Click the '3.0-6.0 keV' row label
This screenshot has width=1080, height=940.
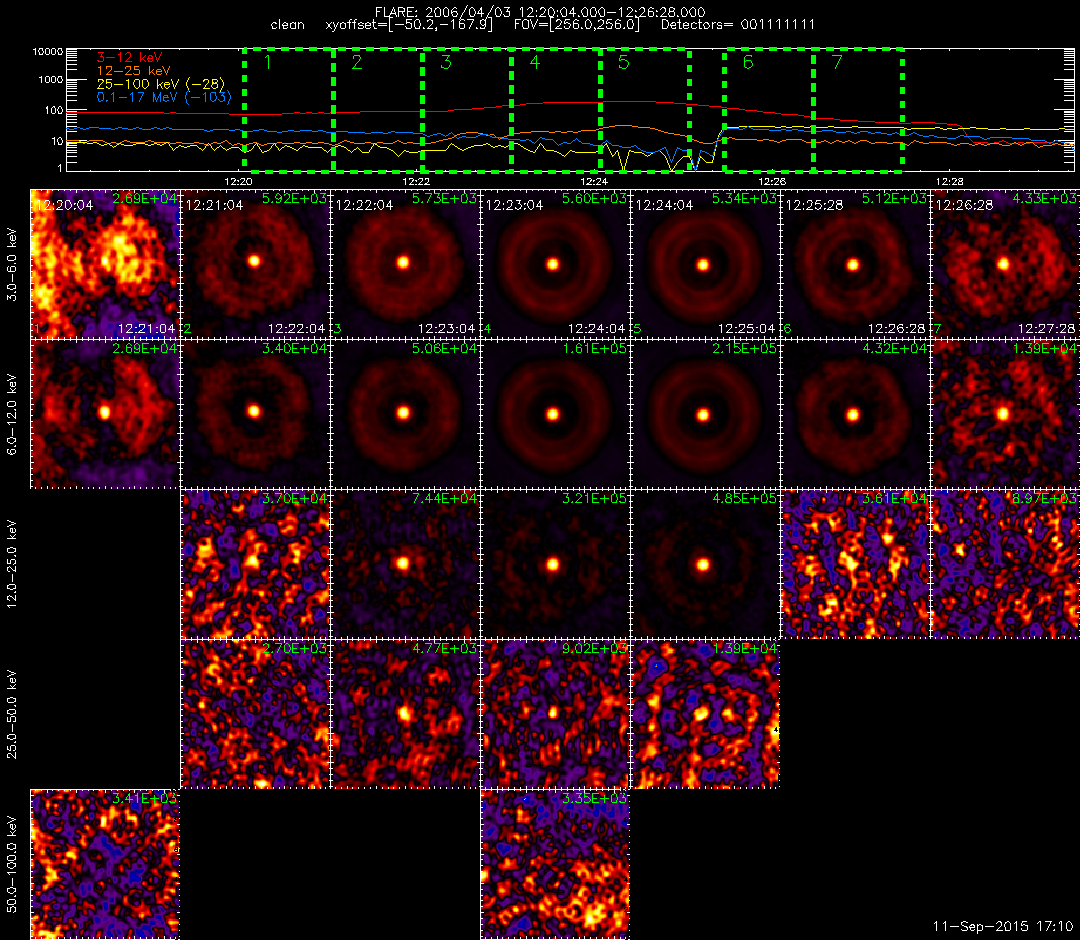point(12,264)
